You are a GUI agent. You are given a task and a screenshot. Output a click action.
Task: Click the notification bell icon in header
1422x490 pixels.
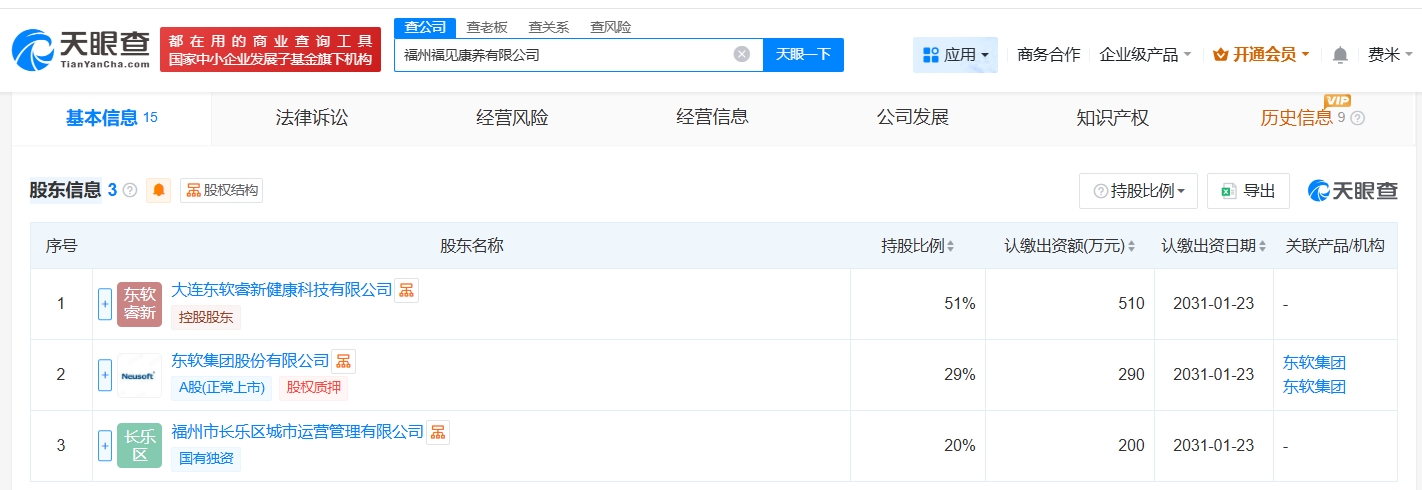pyautogui.click(x=1340, y=55)
